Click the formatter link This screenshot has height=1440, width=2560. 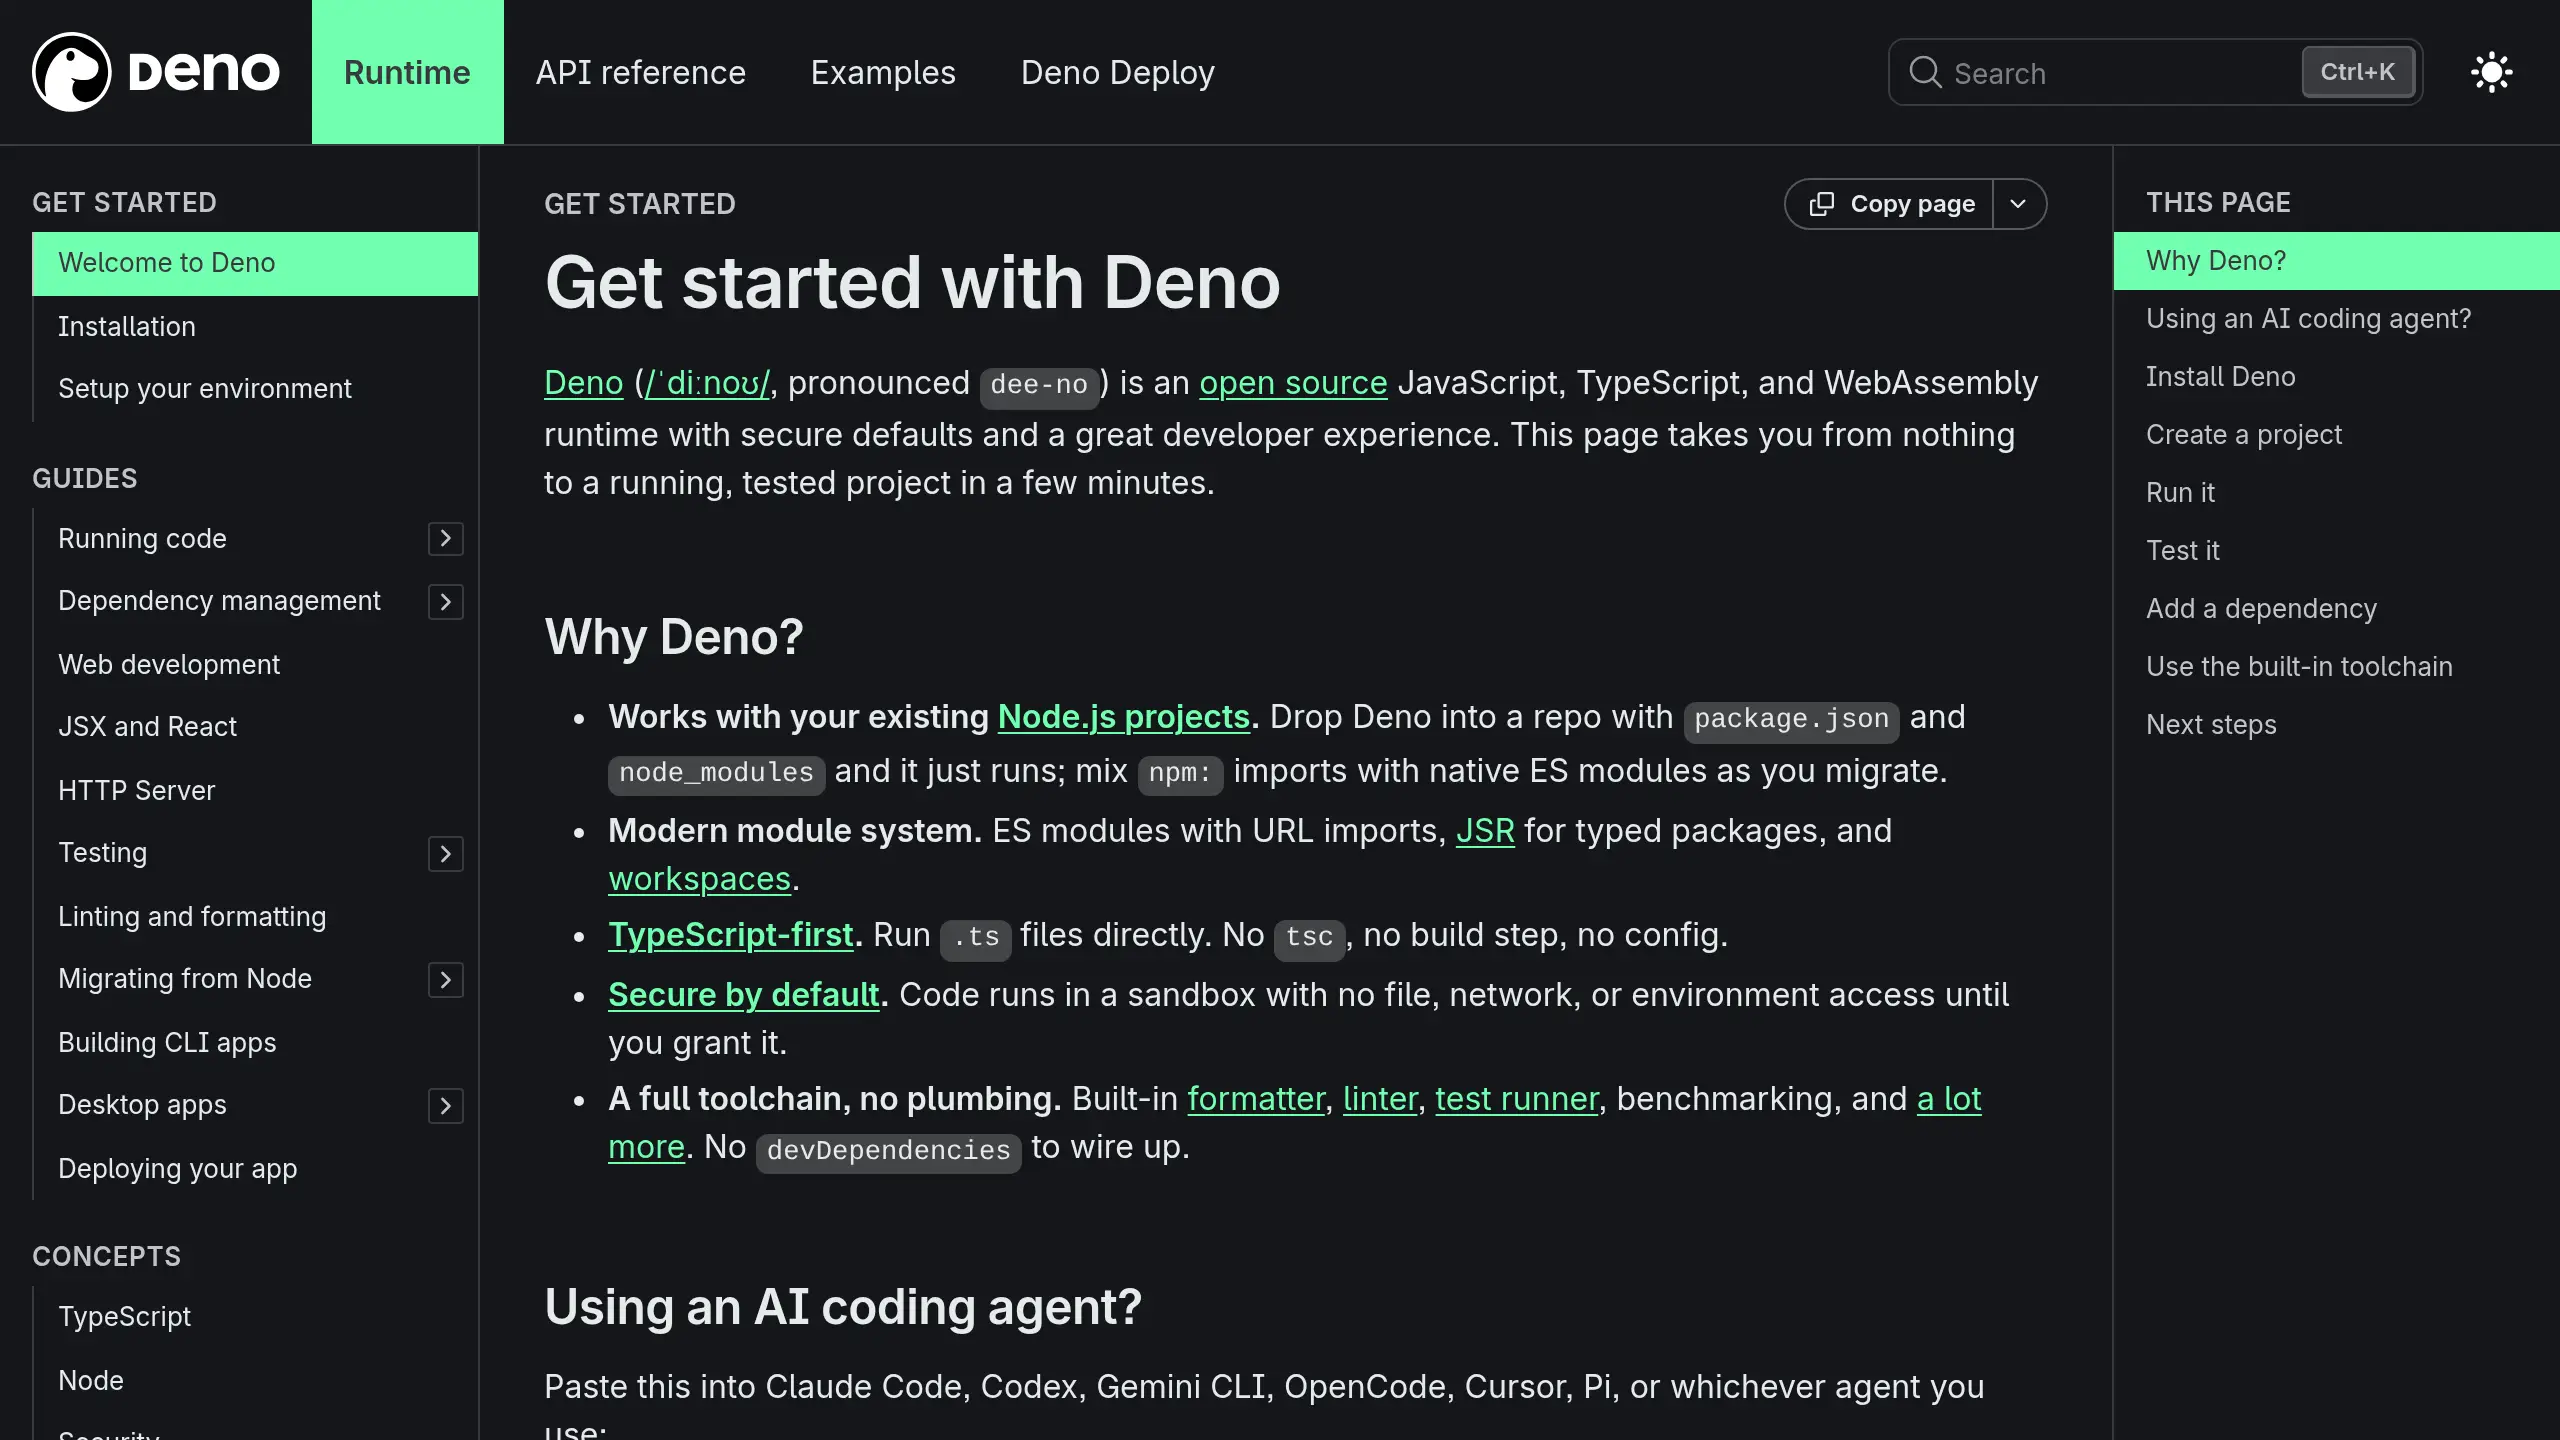1255,1099
